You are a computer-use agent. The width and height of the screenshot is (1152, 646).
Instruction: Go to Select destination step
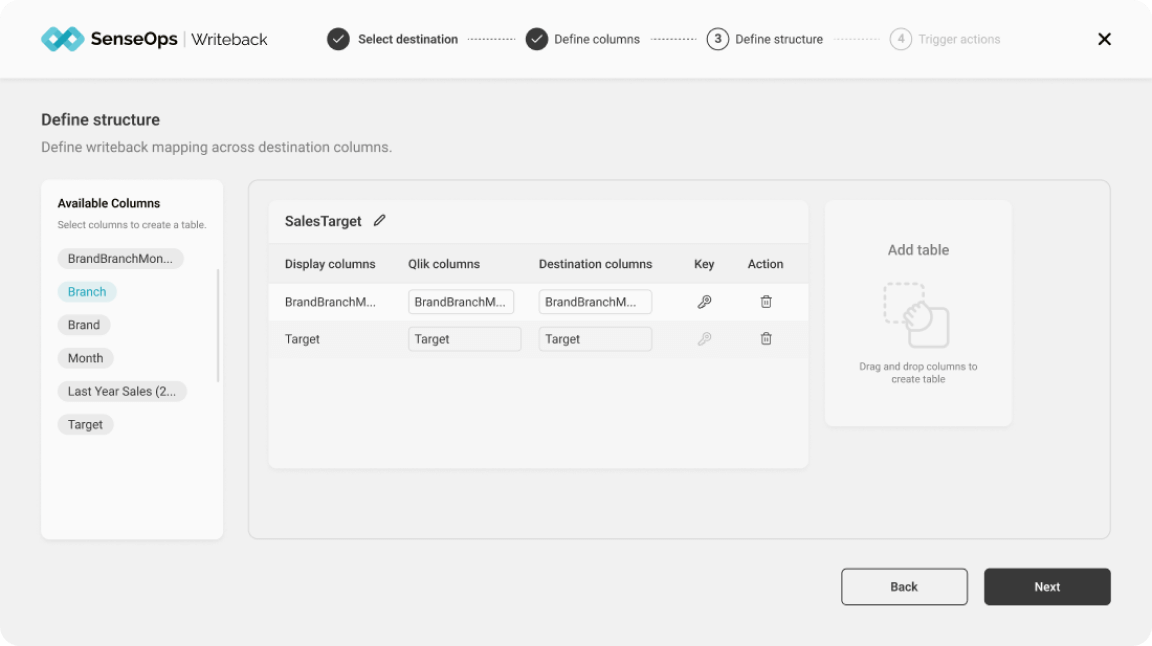(393, 39)
